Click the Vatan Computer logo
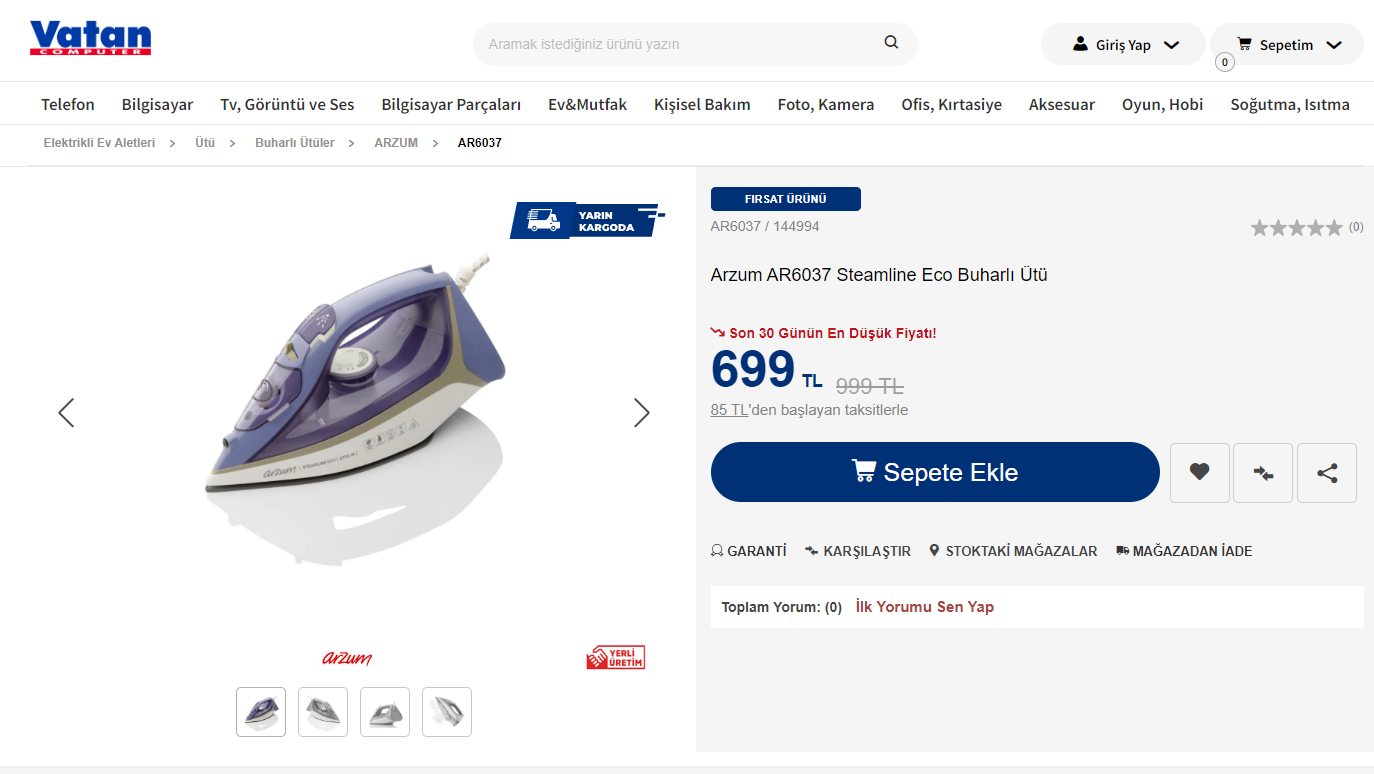This screenshot has height=774, width=1374. tap(90, 38)
